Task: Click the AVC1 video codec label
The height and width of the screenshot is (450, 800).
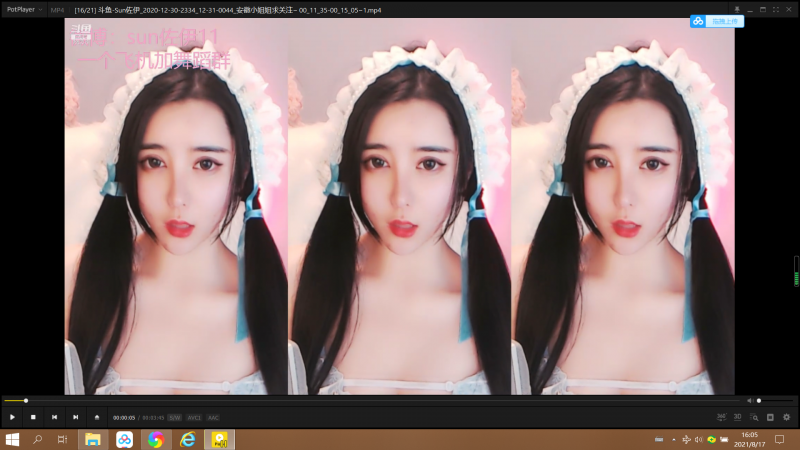Action: [194, 417]
